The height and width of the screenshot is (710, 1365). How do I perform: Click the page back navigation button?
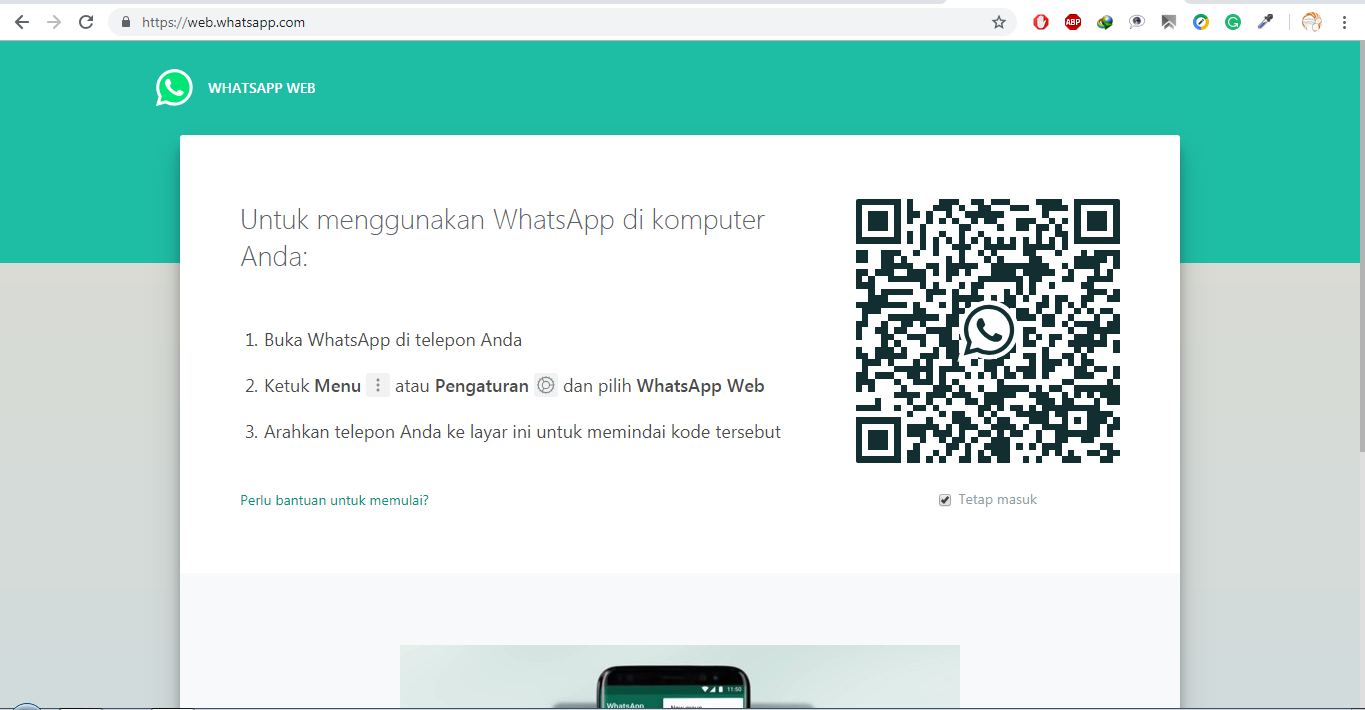21,21
